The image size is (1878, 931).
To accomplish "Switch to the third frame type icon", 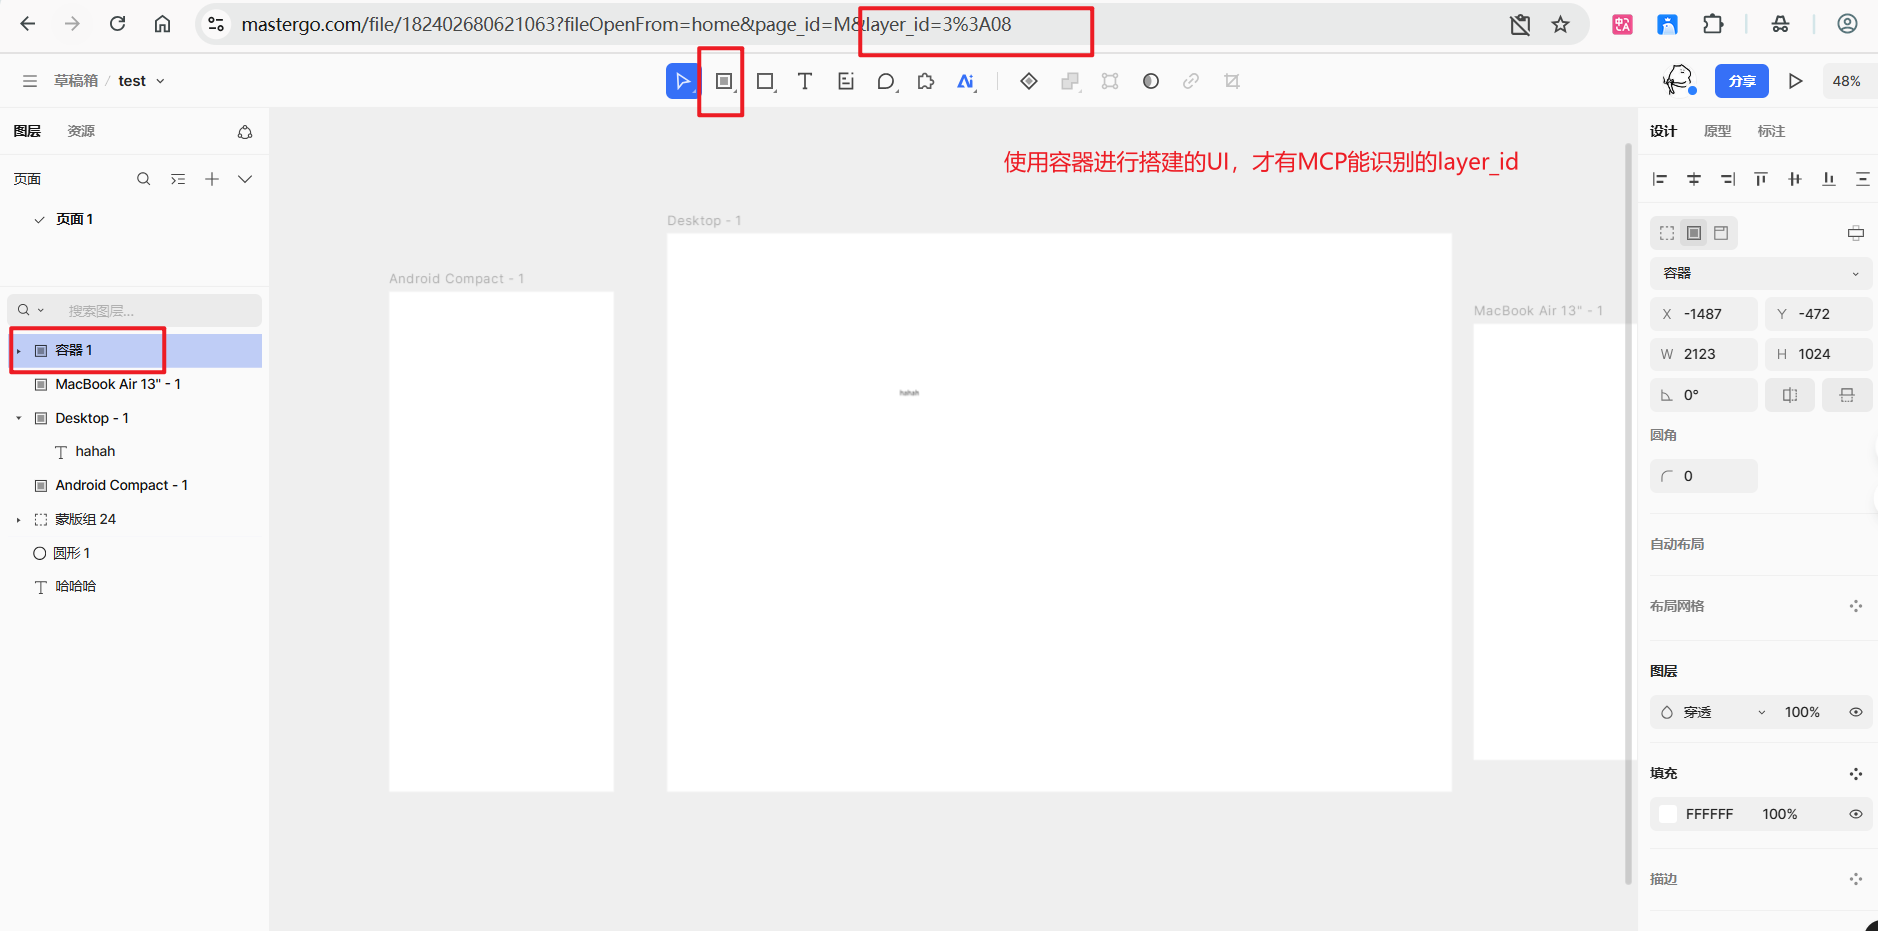I will pyautogui.click(x=1721, y=233).
